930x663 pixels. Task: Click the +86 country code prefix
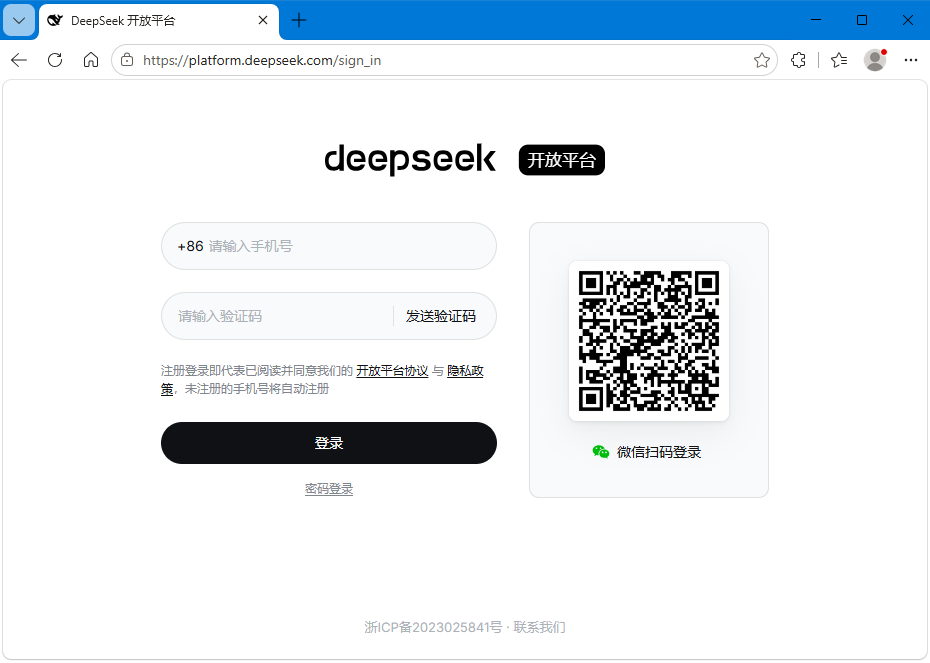point(190,246)
